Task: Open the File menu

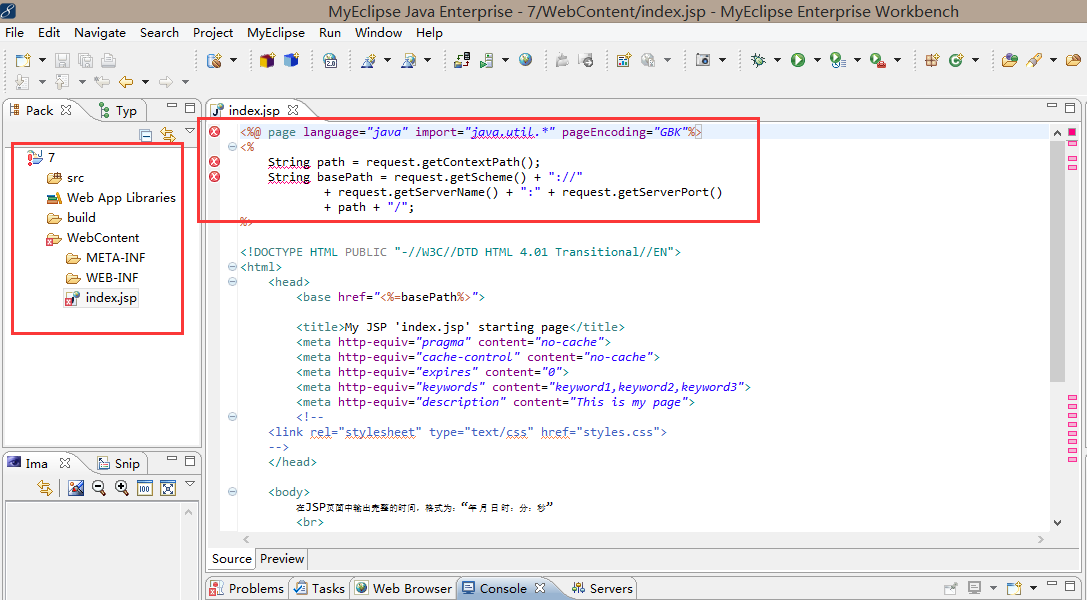Action: click(x=15, y=33)
